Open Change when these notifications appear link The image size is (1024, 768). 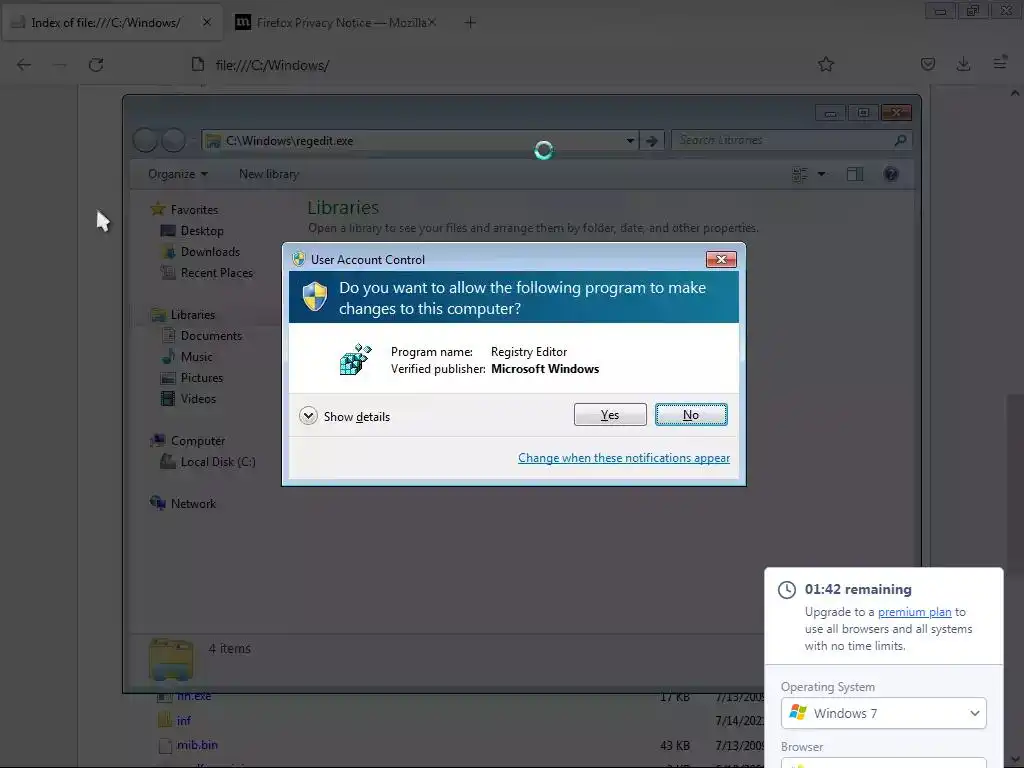tap(624, 458)
